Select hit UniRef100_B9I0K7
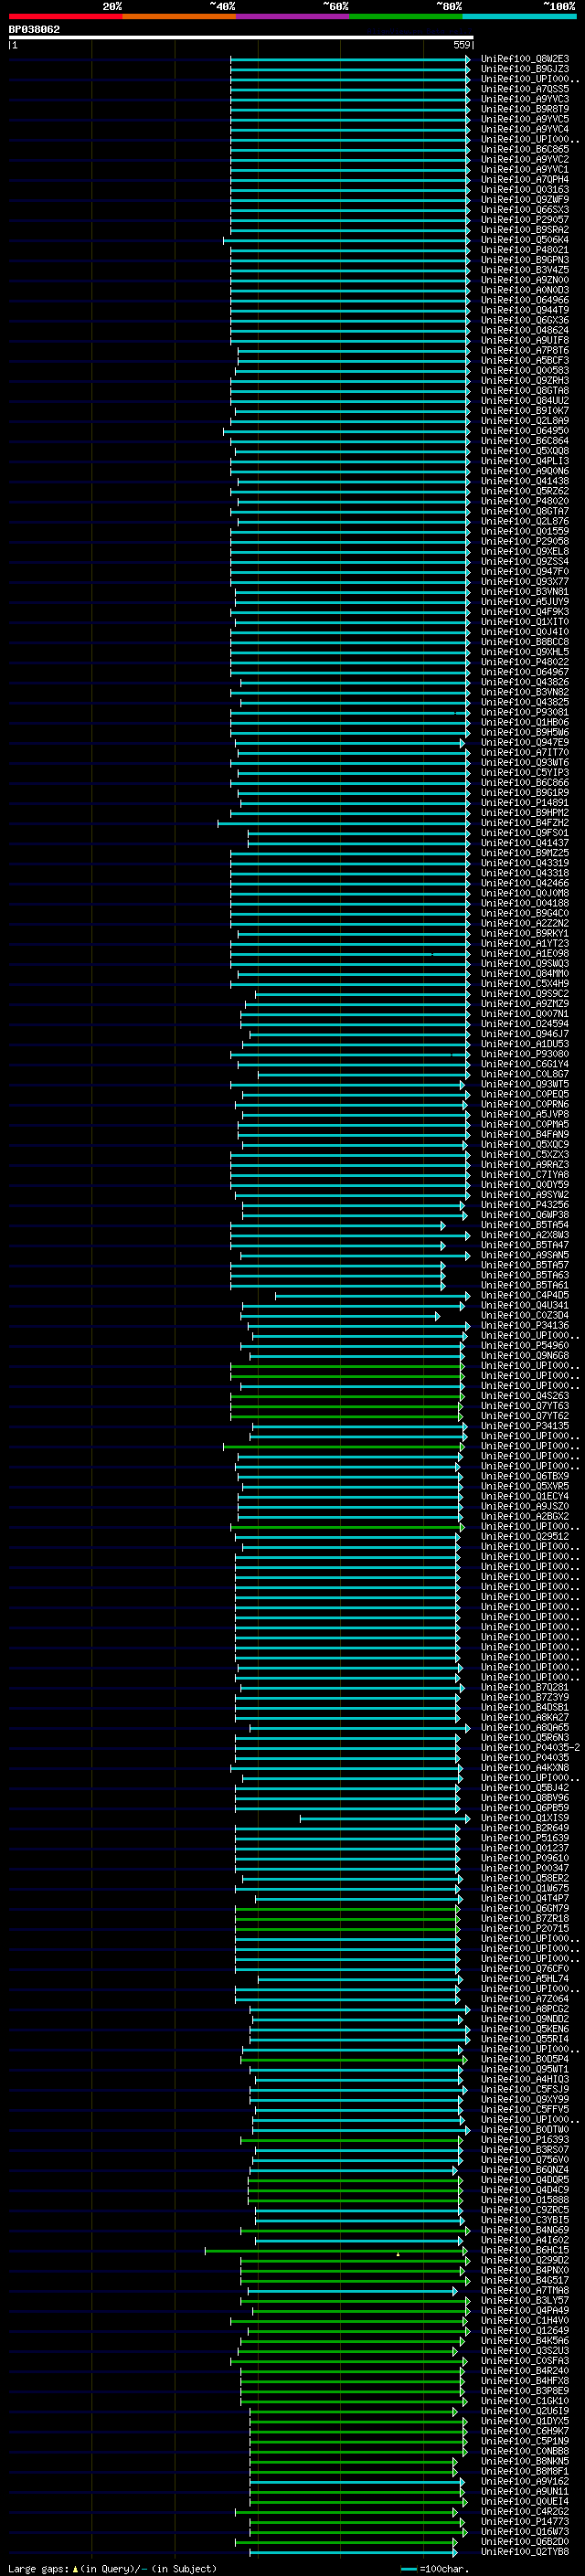 coord(525,410)
